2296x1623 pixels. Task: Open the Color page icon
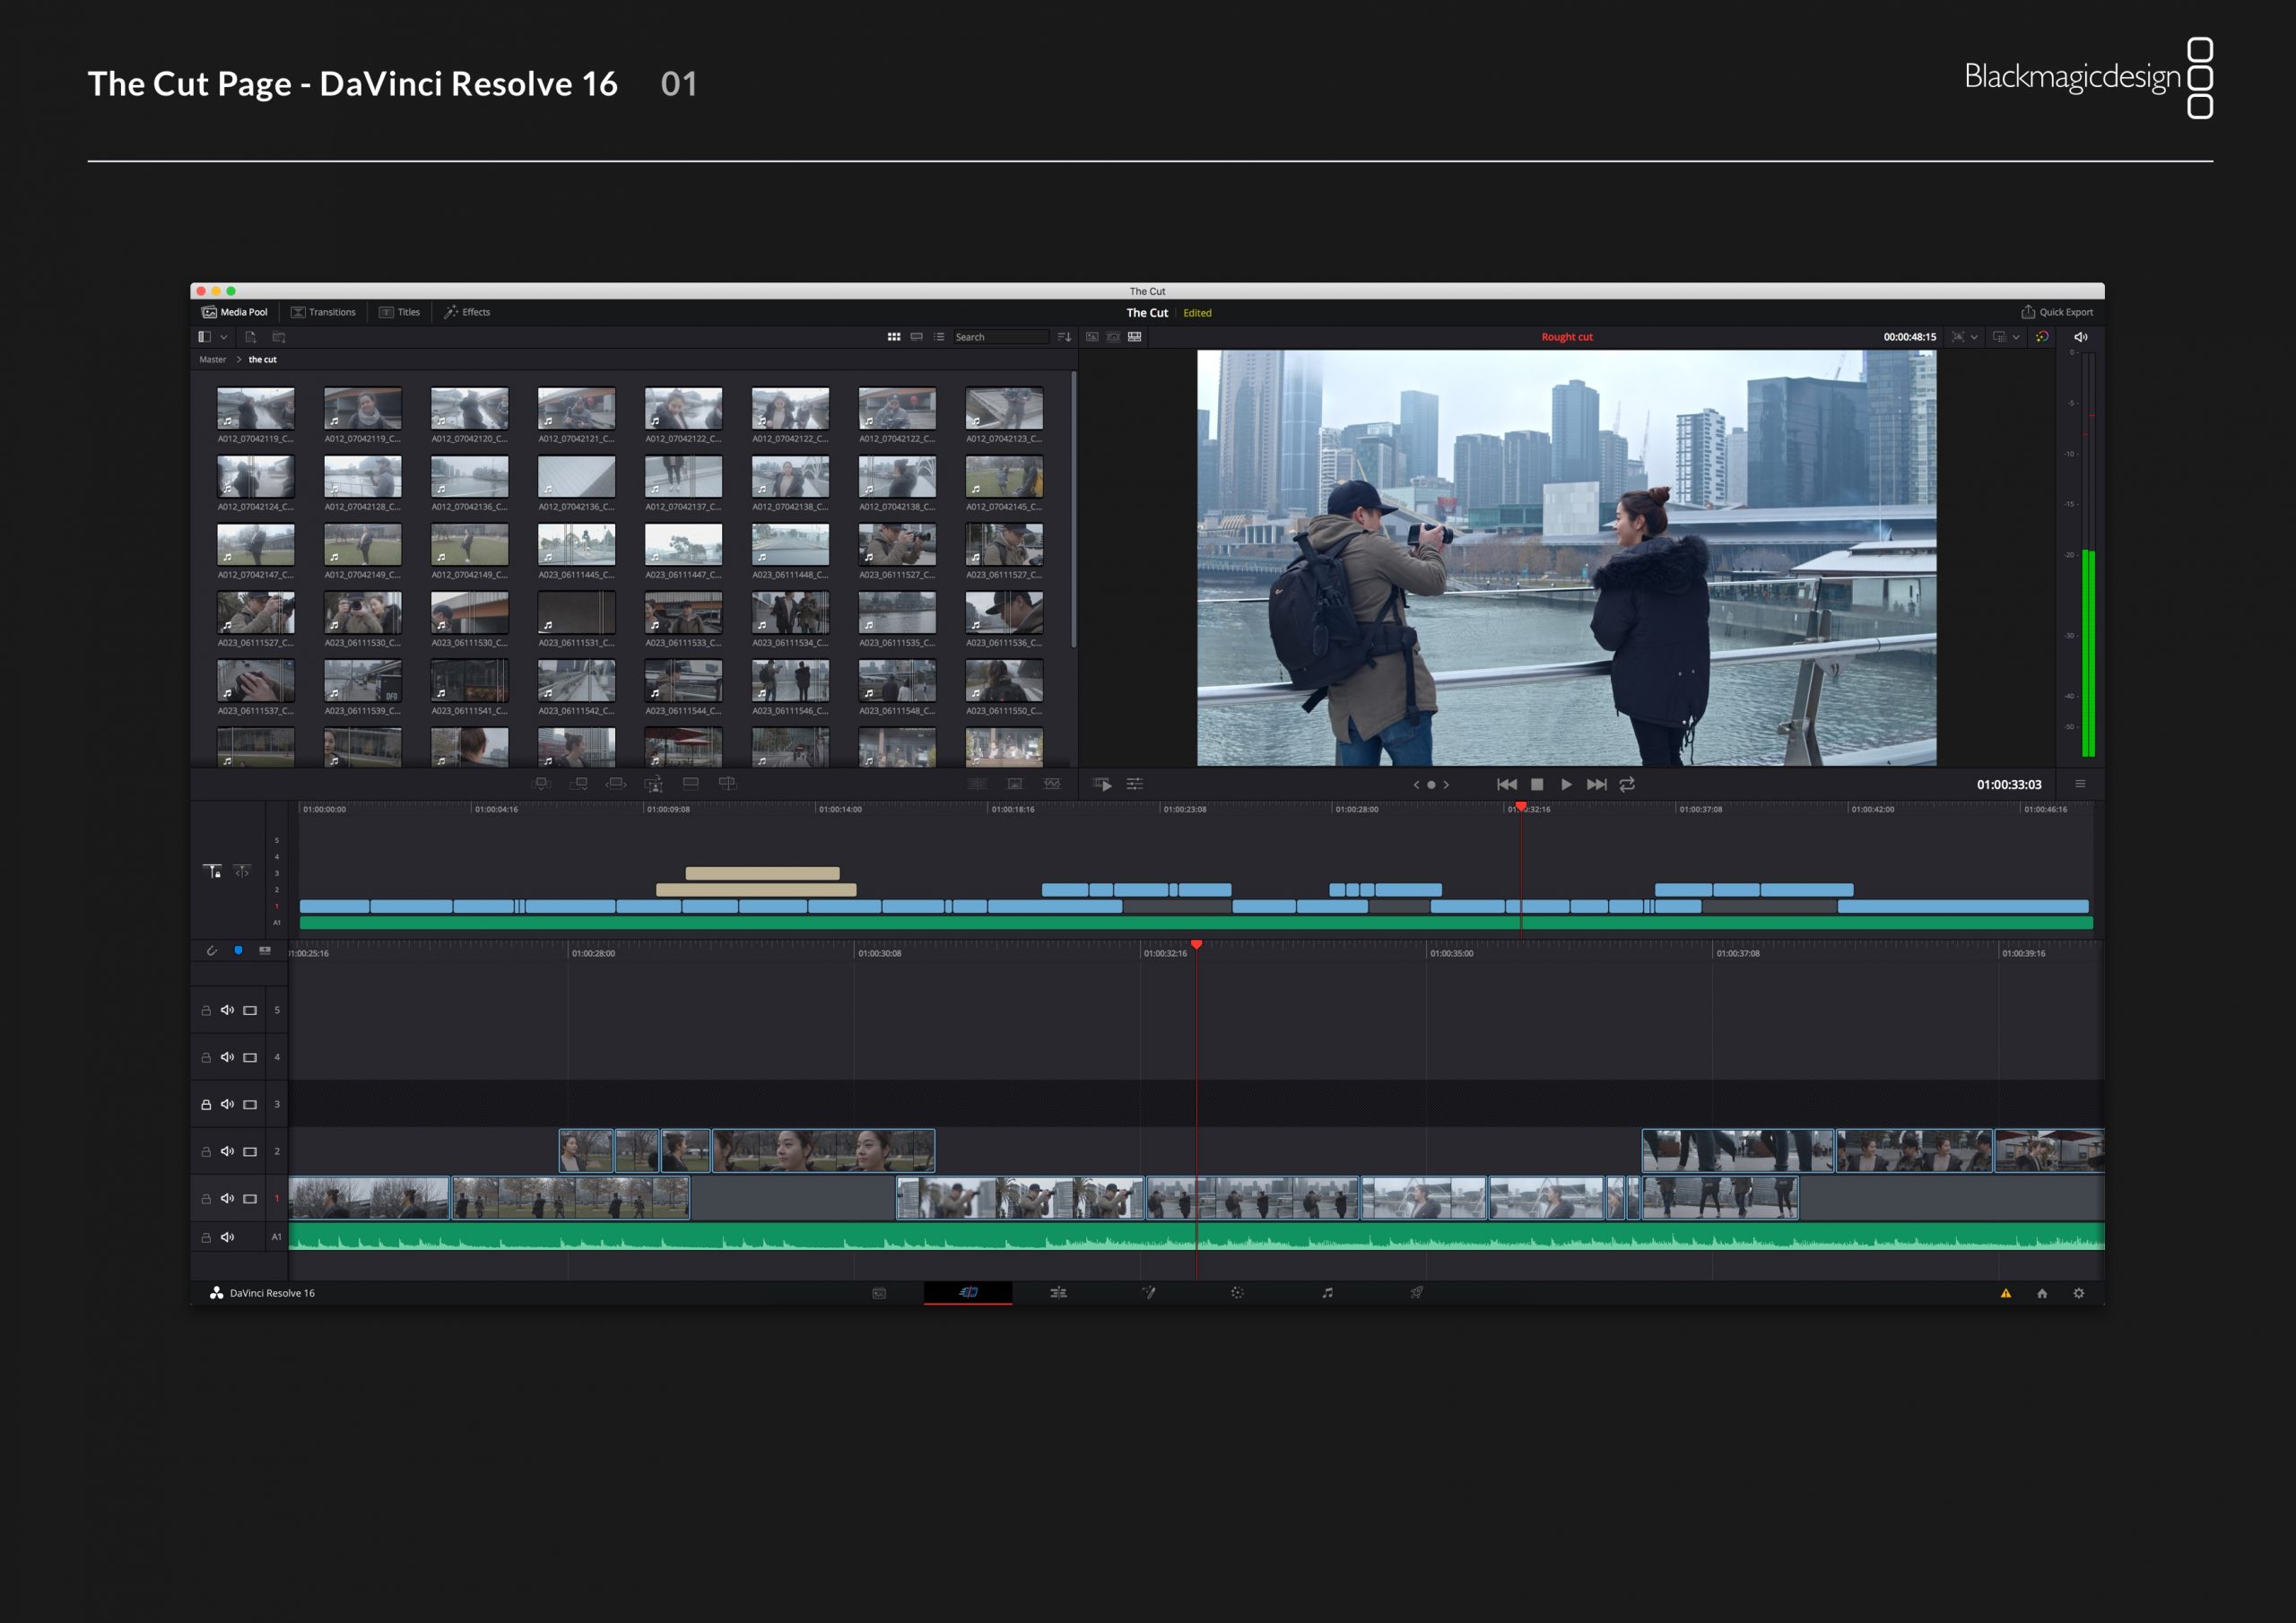(1237, 1293)
